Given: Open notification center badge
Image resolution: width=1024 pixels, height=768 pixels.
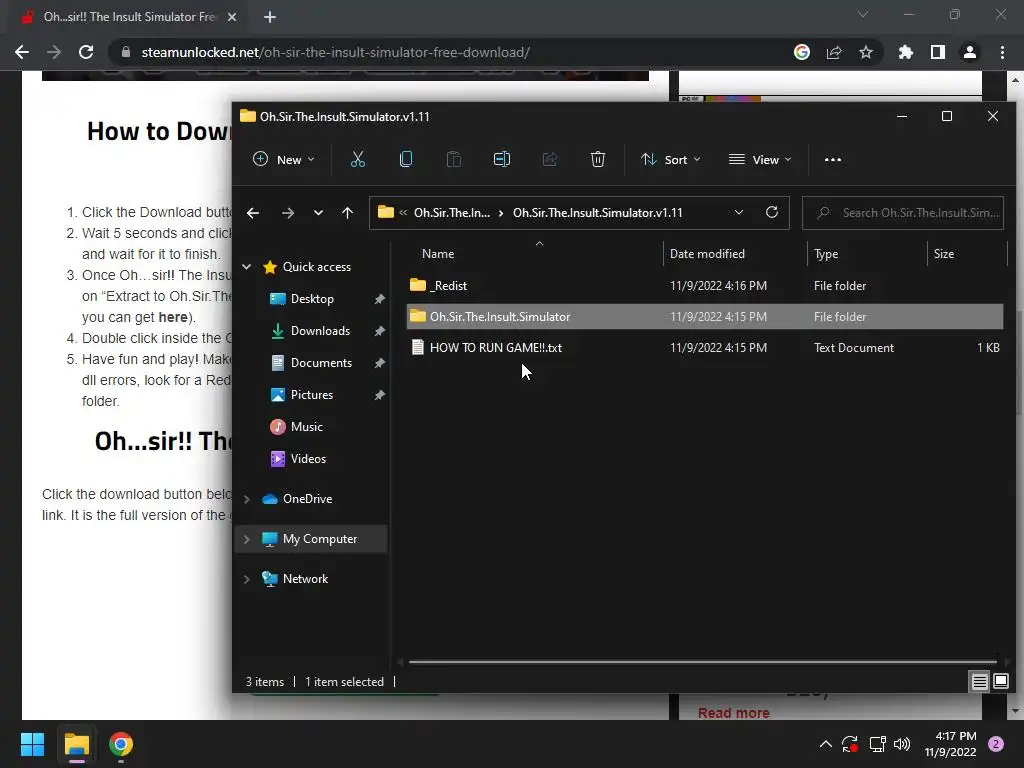Looking at the screenshot, I should [996, 744].
